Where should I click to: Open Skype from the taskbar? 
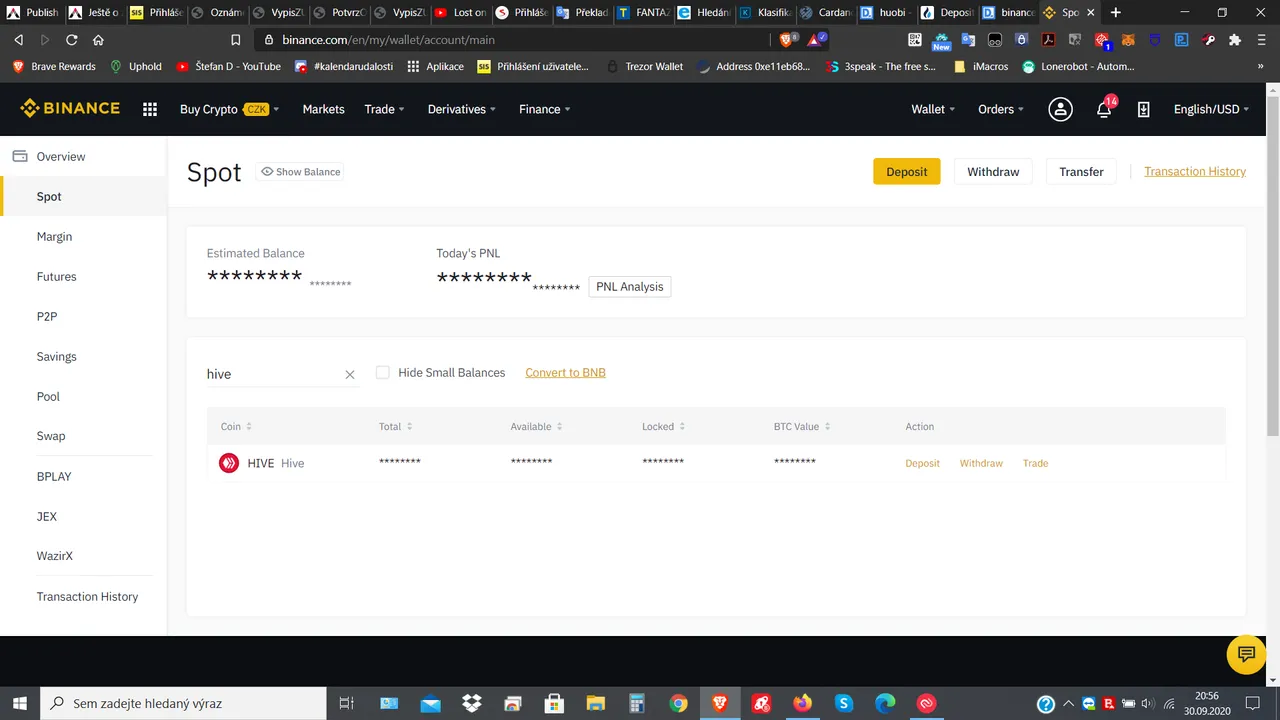(x=844, y=703)
